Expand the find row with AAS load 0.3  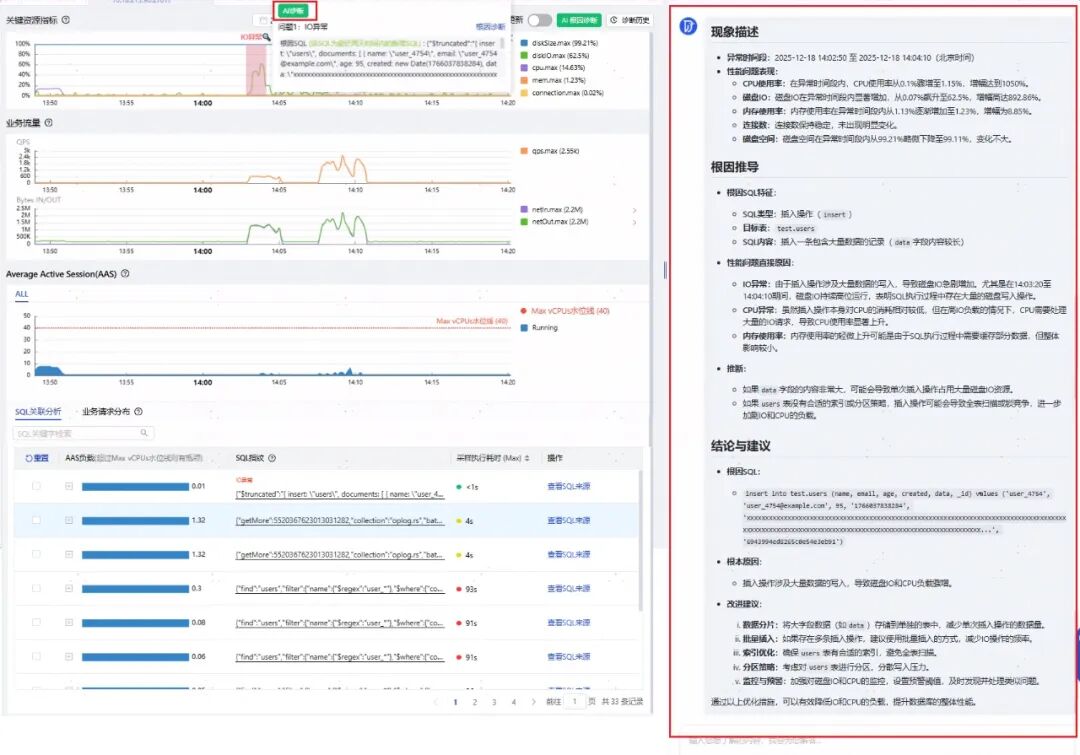point(69,588)
